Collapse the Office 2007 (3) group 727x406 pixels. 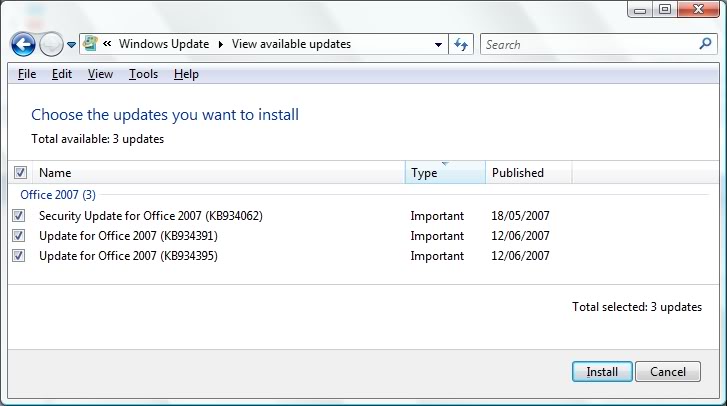tap(58, 195)
